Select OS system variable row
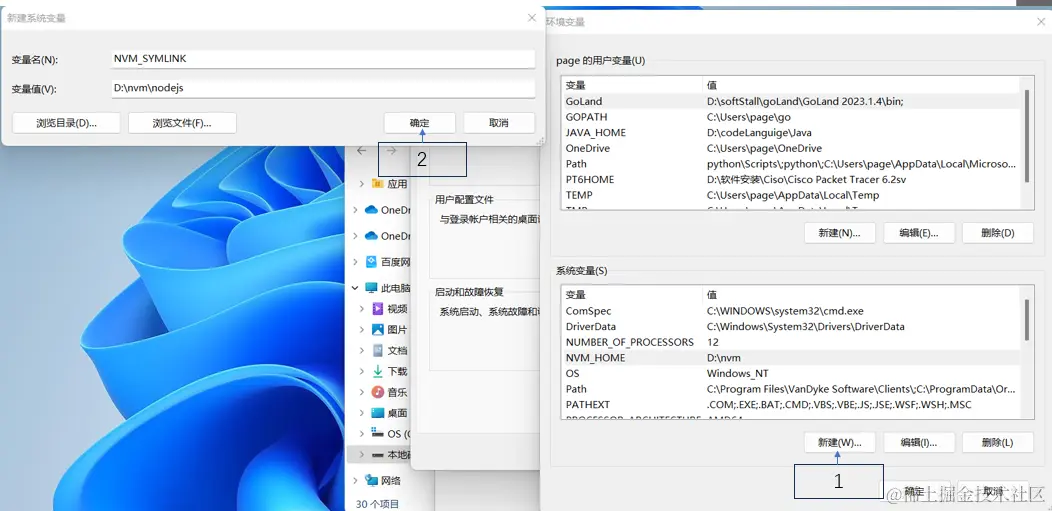Image resolution: width=1052 pixels, height=511 pixels. pos(792,374)
